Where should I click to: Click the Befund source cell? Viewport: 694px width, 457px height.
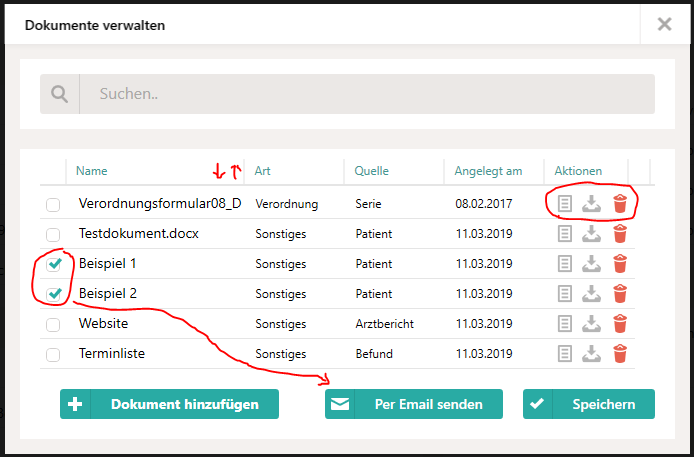(x=374, y=354)
